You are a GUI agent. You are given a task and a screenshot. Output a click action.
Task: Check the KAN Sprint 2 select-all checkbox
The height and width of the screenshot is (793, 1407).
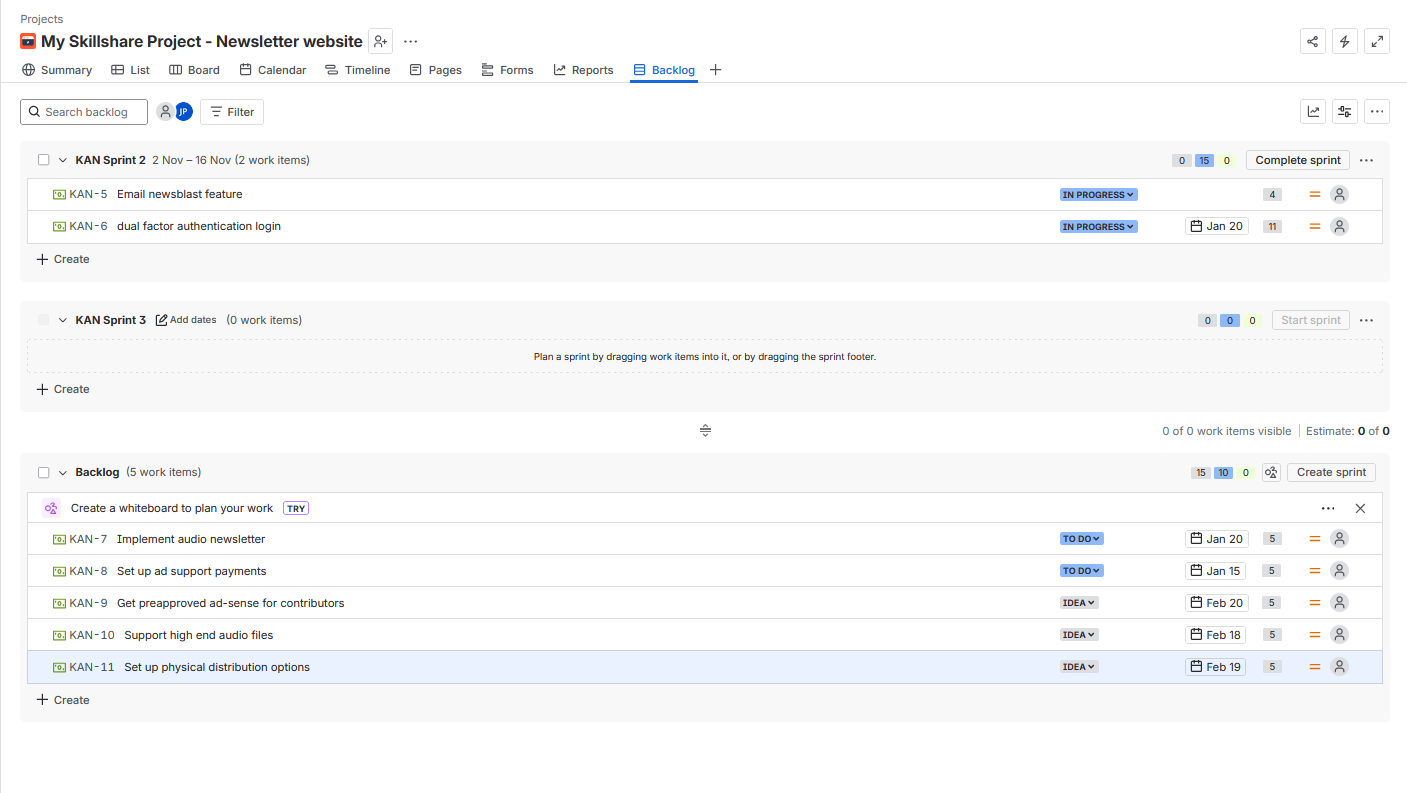point(44,160)
